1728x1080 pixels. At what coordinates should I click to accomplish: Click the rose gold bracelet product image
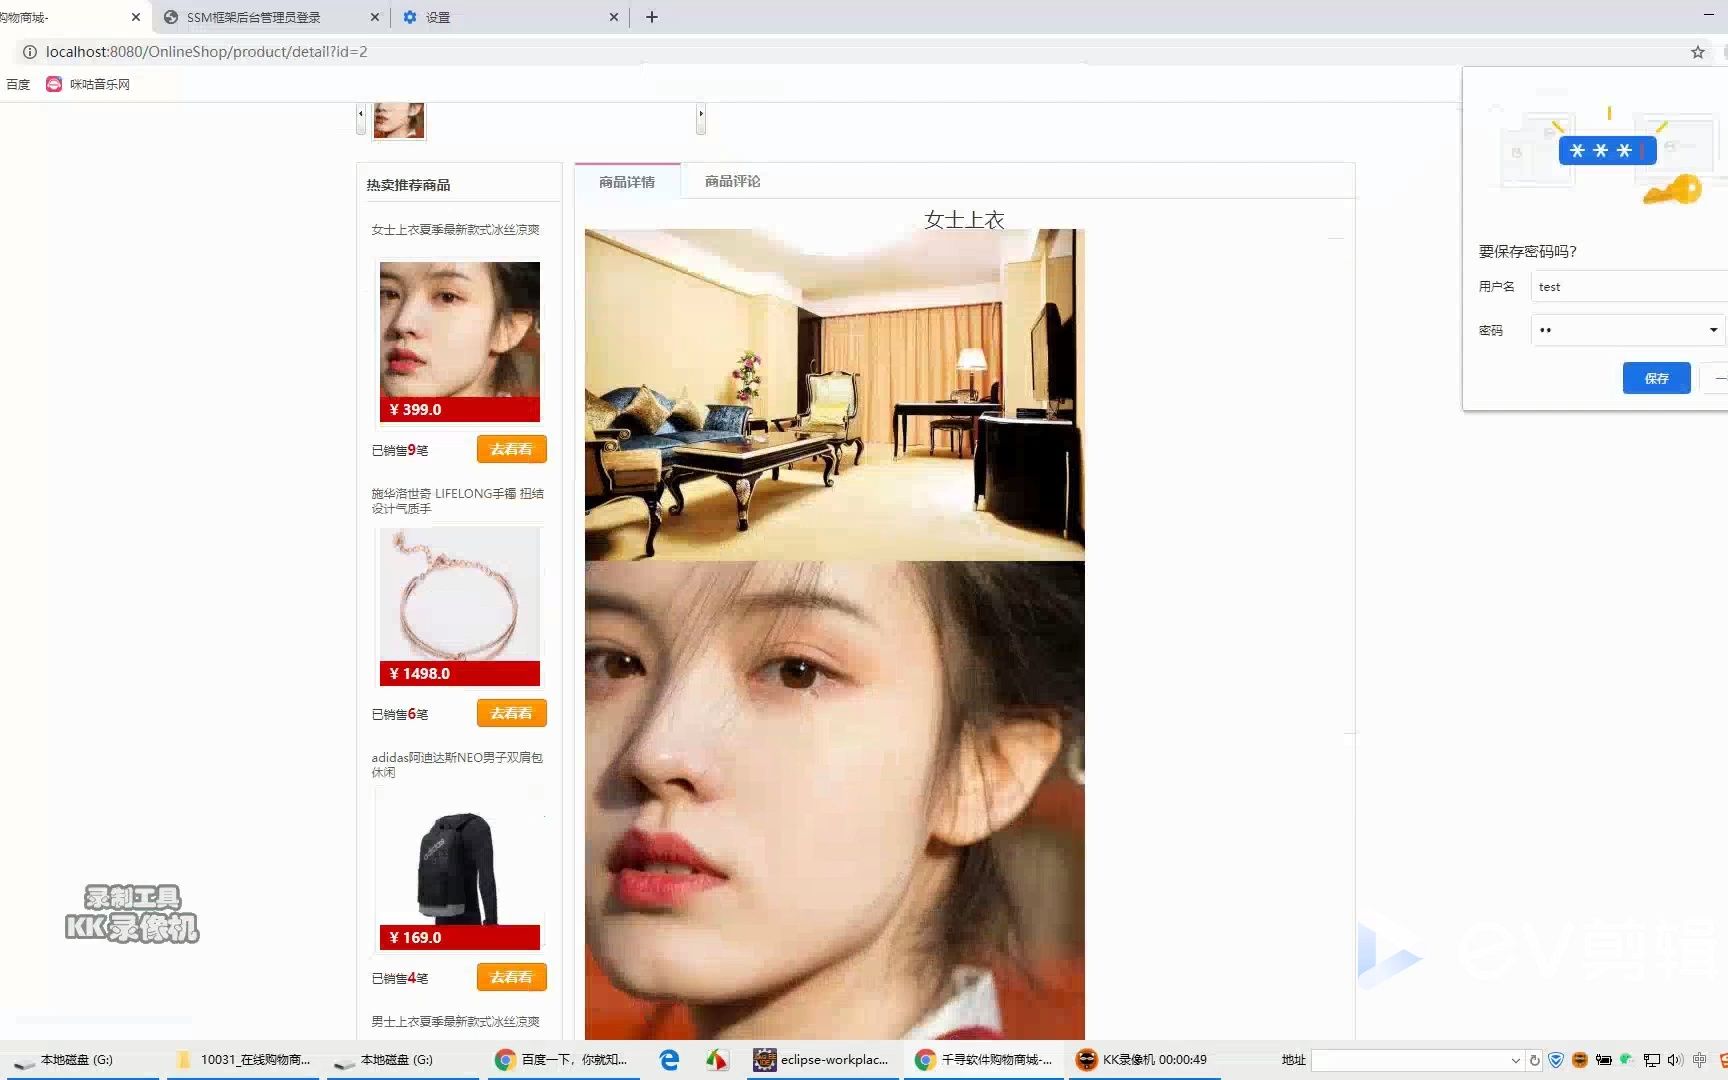[459, 605]
